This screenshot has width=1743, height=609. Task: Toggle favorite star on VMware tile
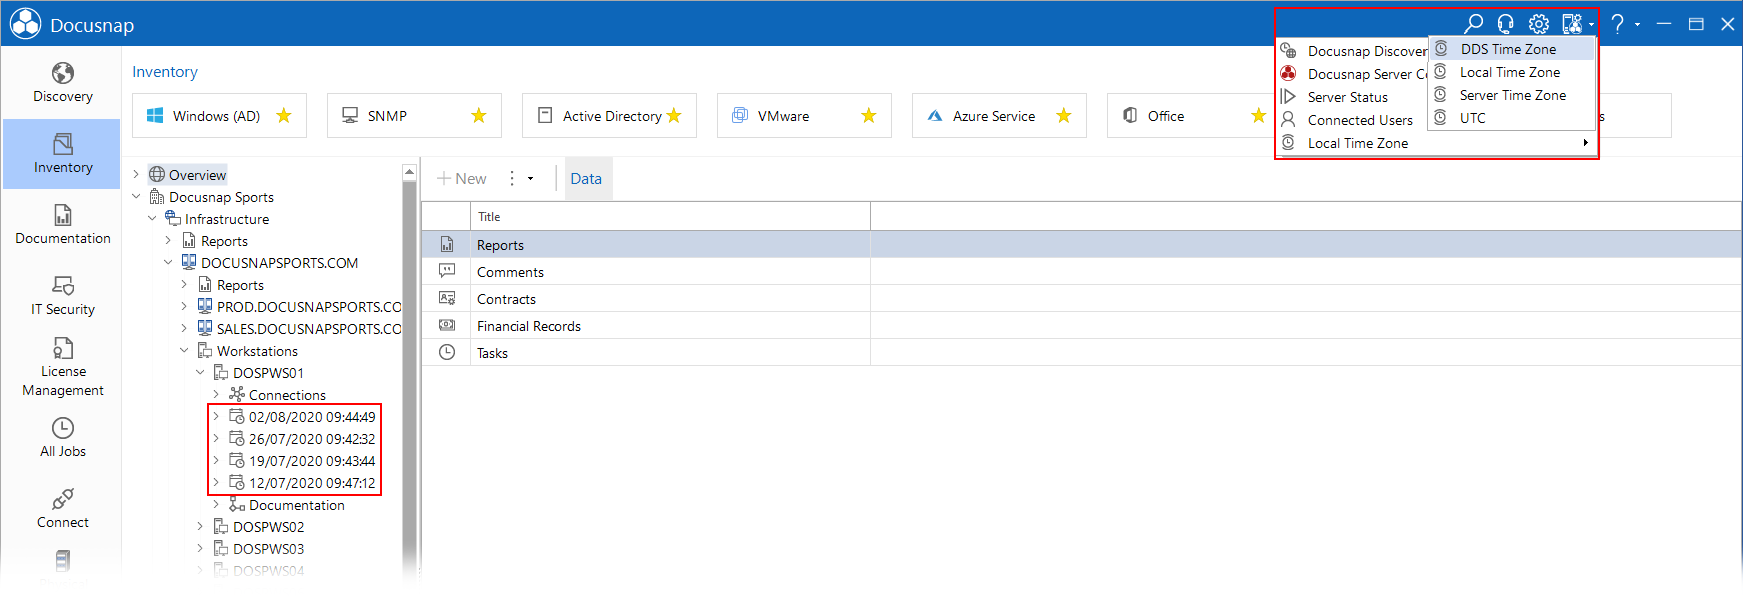[869, 116]
